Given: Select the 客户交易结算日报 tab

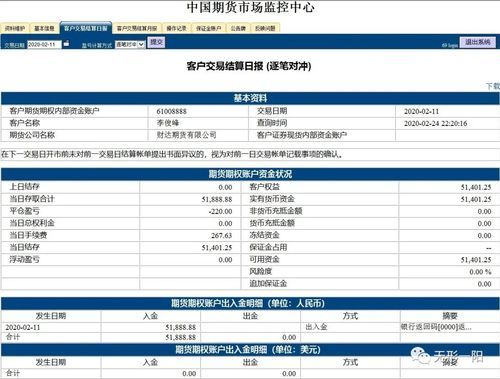Looking at the screenshot, I should pyautogui.click(x=86, y=28).
